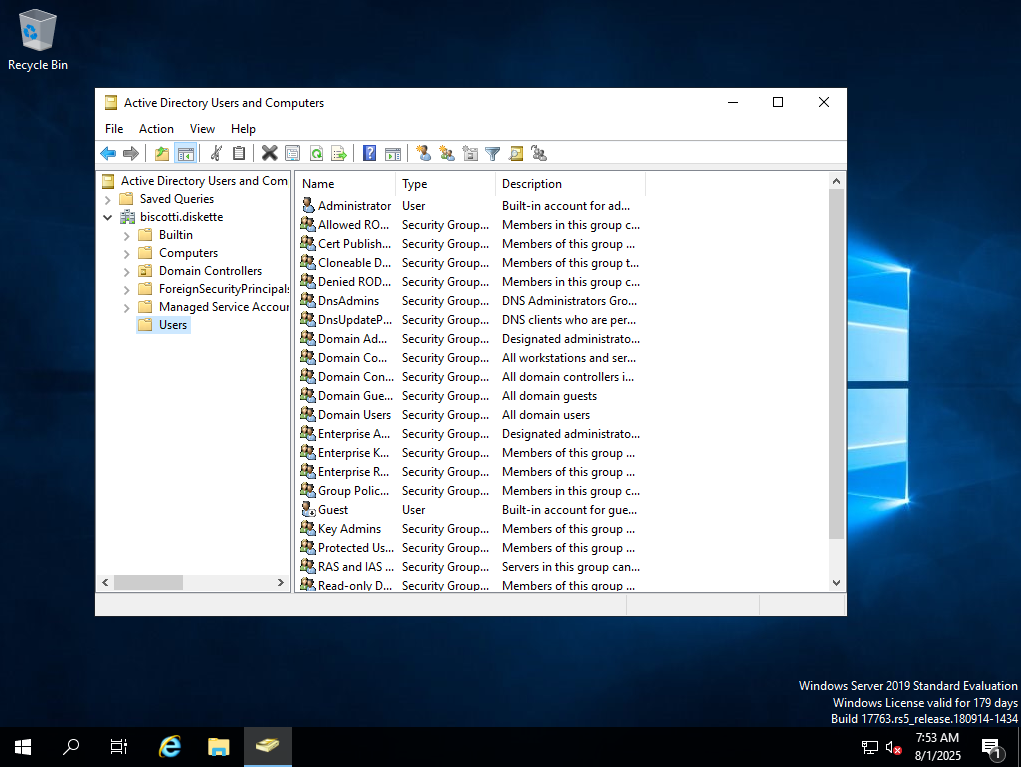Open Internet Explorer from the taskbar
The width and height of the screenshot is (1021, 767).
pyautogui.click(x=171, y=746)
